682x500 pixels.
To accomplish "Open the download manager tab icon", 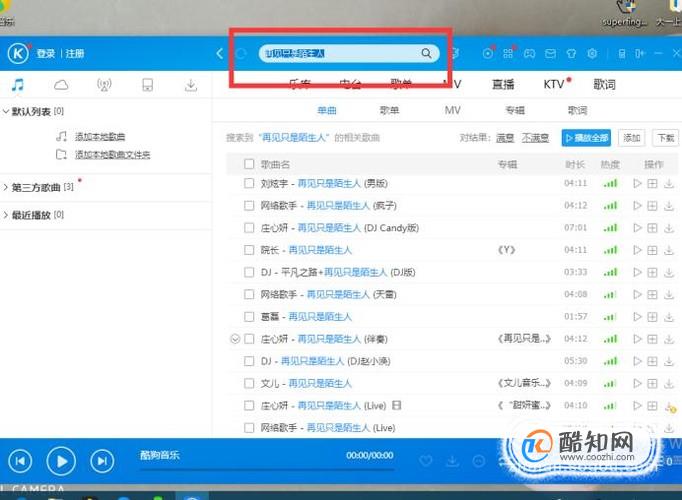I will coord(191,85).
